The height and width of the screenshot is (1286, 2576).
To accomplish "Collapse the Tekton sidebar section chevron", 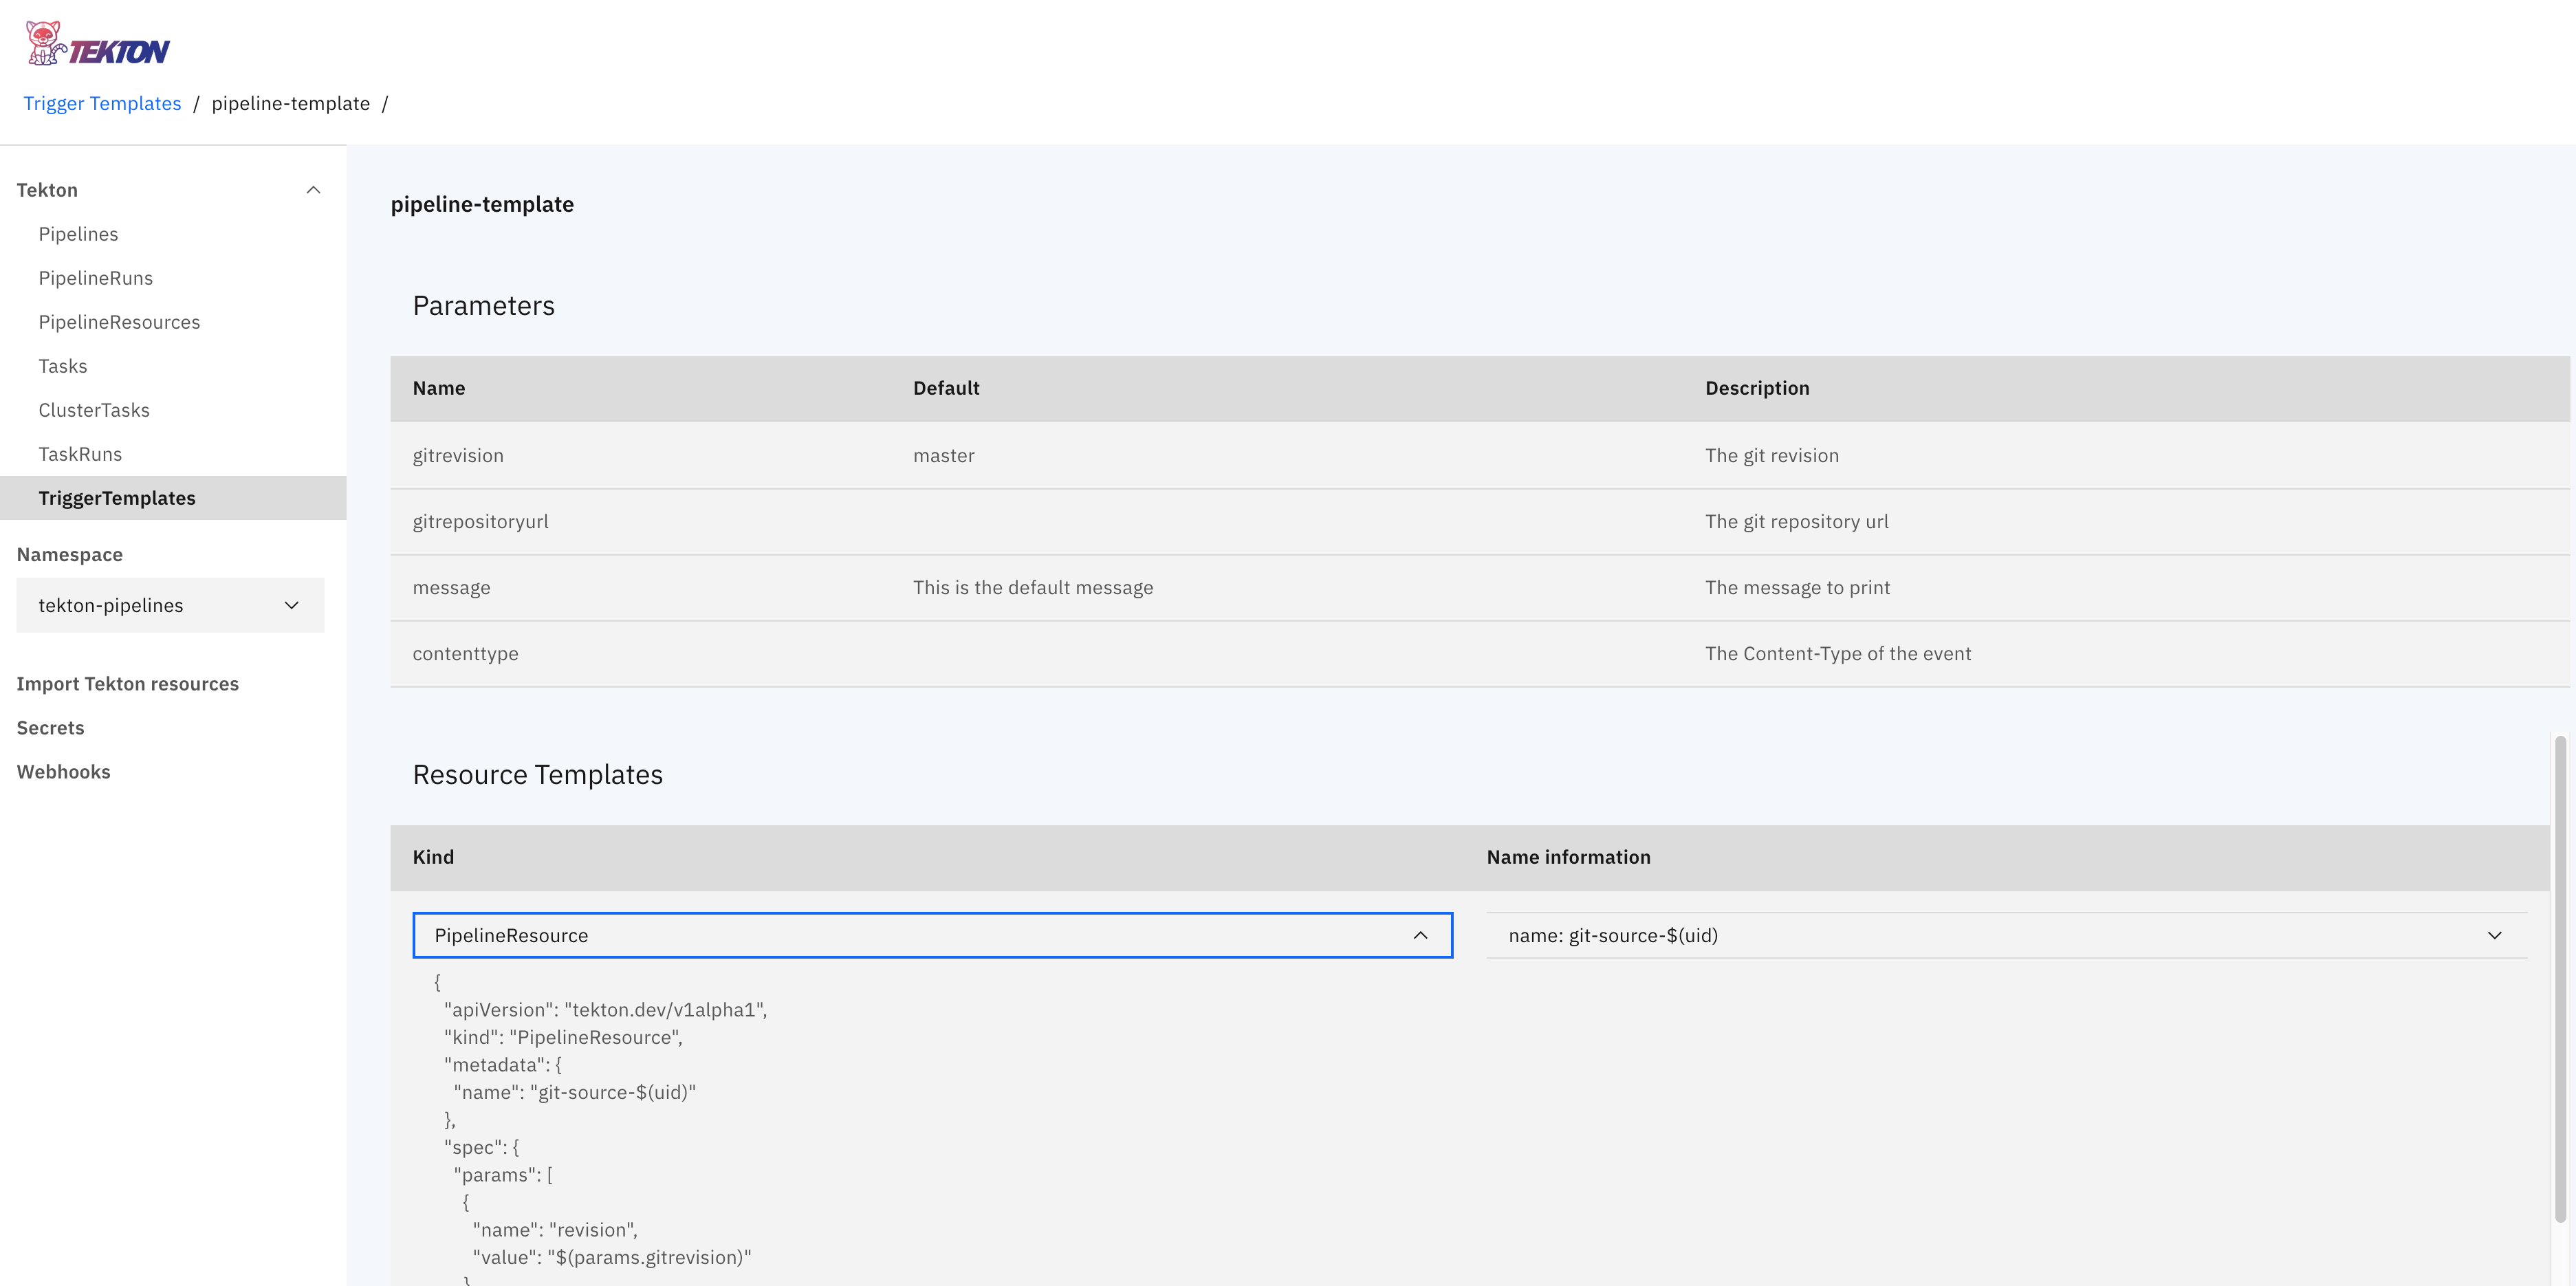I will click(313, 190).
